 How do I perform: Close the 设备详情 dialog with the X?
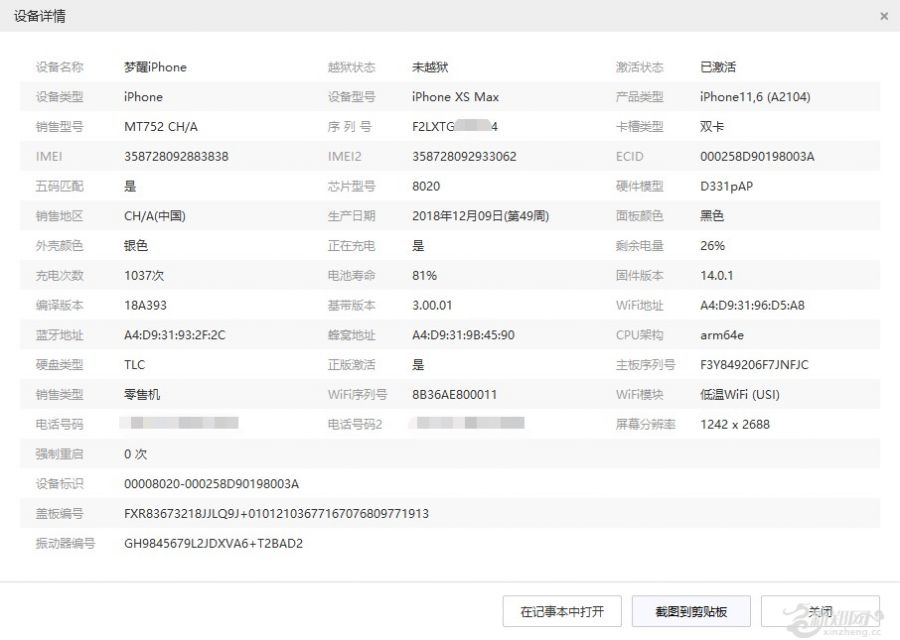pos(884,17)
